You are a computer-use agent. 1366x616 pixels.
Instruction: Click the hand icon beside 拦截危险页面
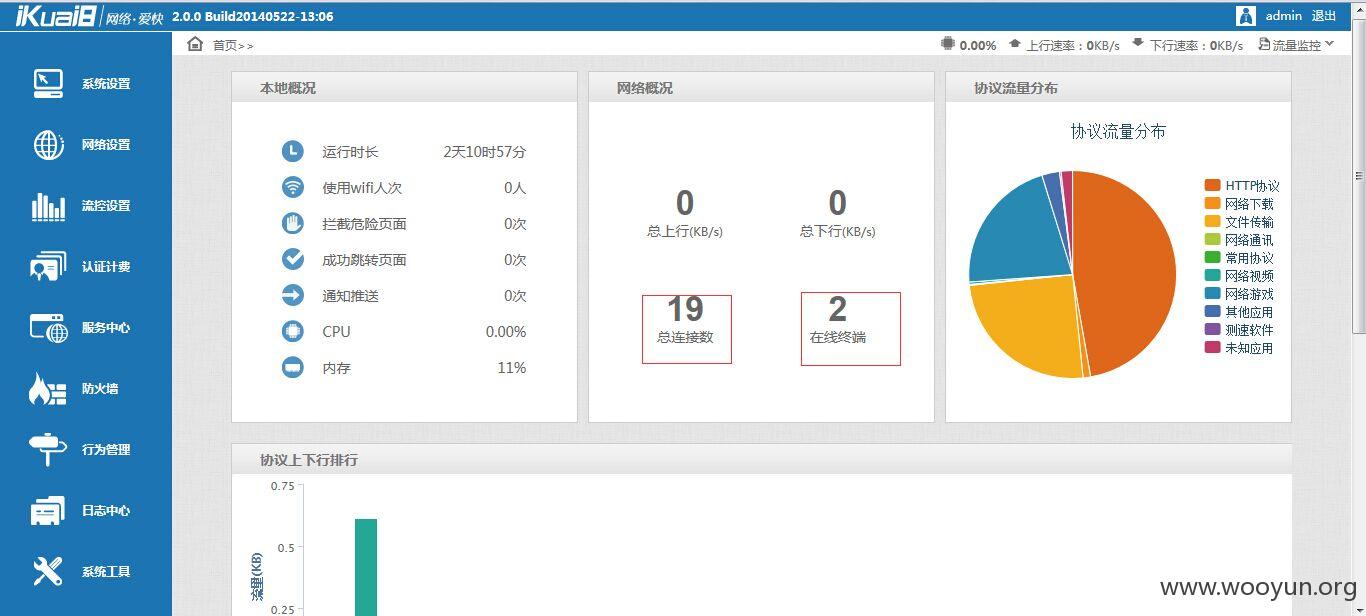[292, 224]
